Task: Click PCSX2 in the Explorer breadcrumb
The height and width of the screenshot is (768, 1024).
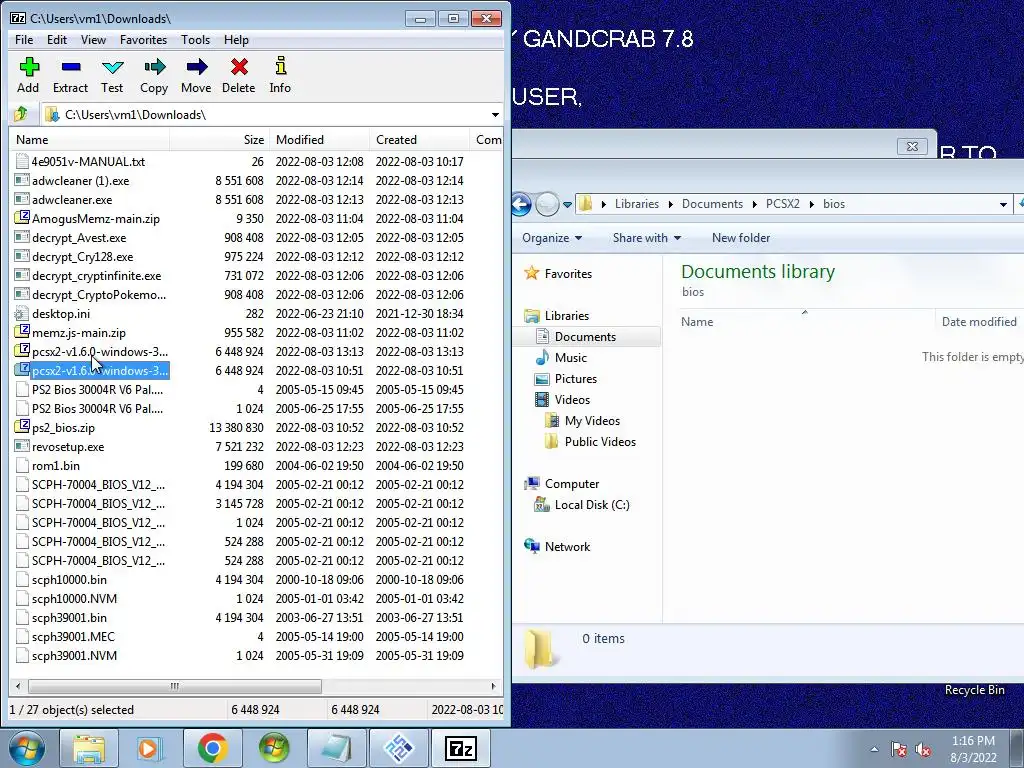Action: pyautogui.click(x=782, y=204)
